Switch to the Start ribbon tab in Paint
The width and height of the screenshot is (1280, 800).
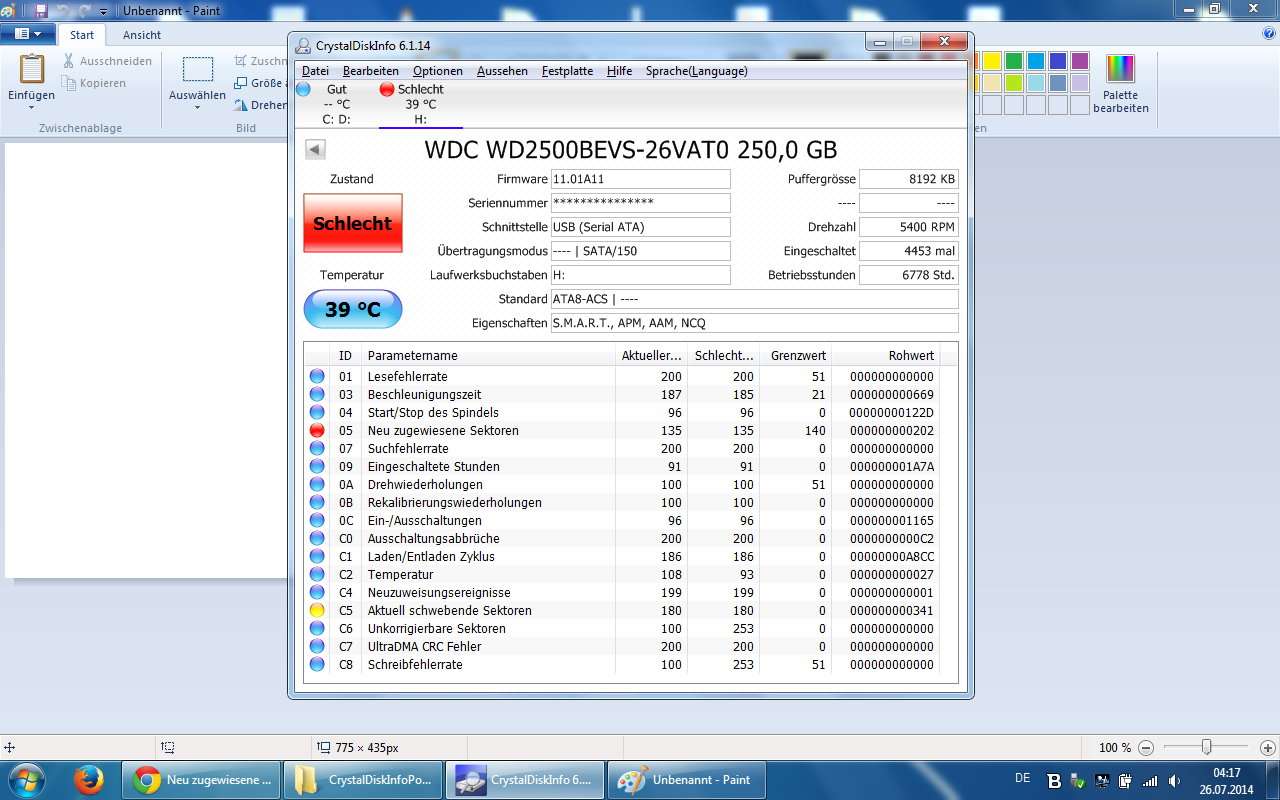point(82,35)
